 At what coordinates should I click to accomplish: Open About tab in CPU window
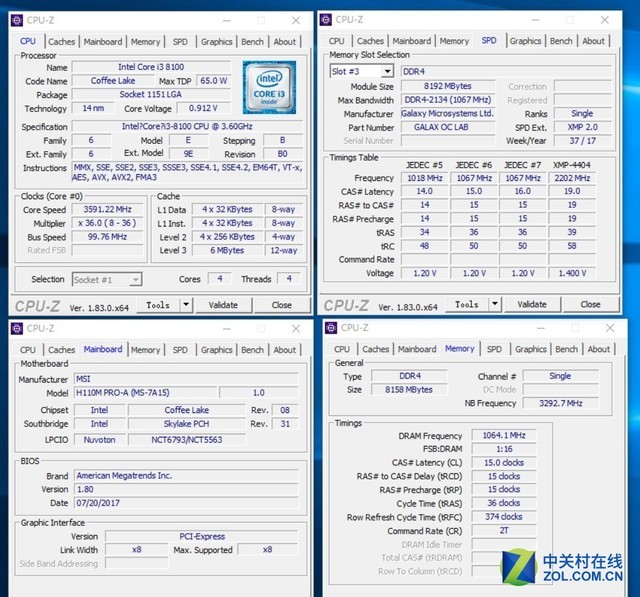[284, 42]
